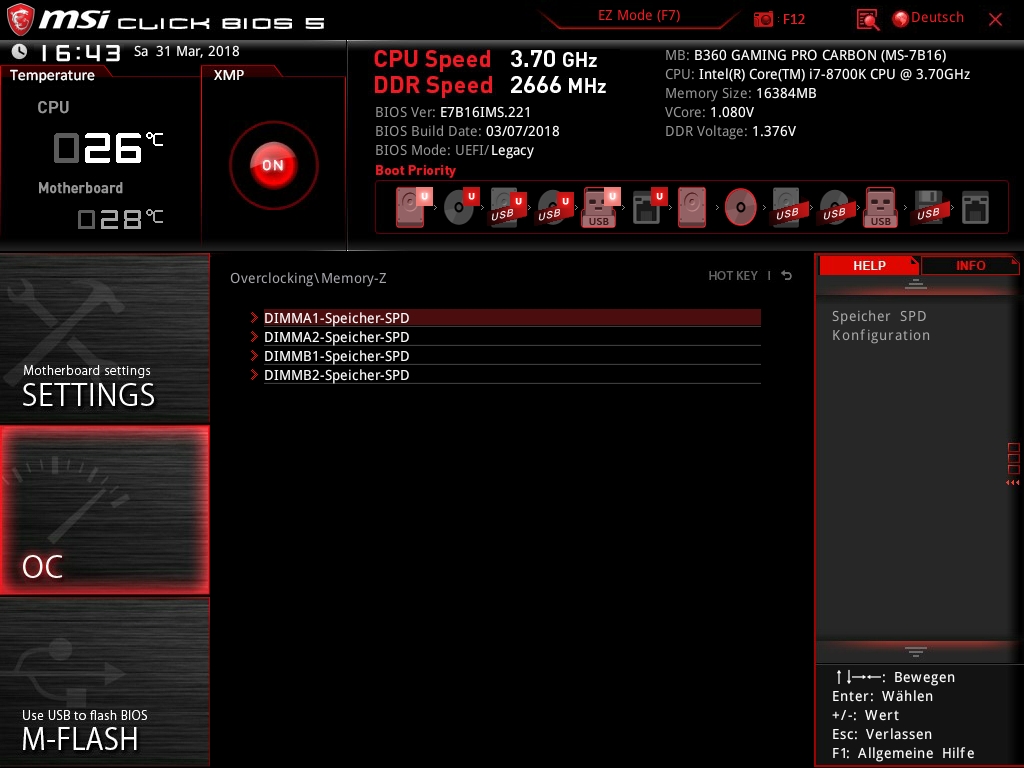Select the legacy CD/DVD boot device icon
This screenshot has width=1024, height=768.
pos(741,208)
